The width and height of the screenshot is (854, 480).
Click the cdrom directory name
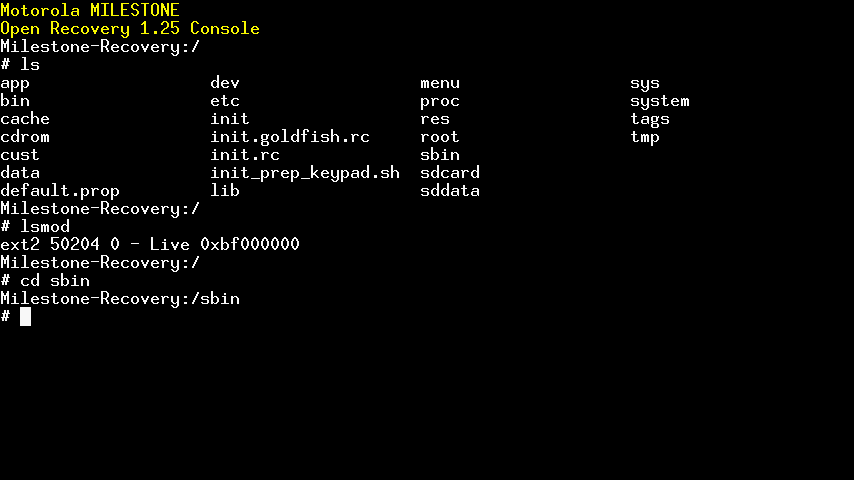pyautogui.click(x=25, y=137)
